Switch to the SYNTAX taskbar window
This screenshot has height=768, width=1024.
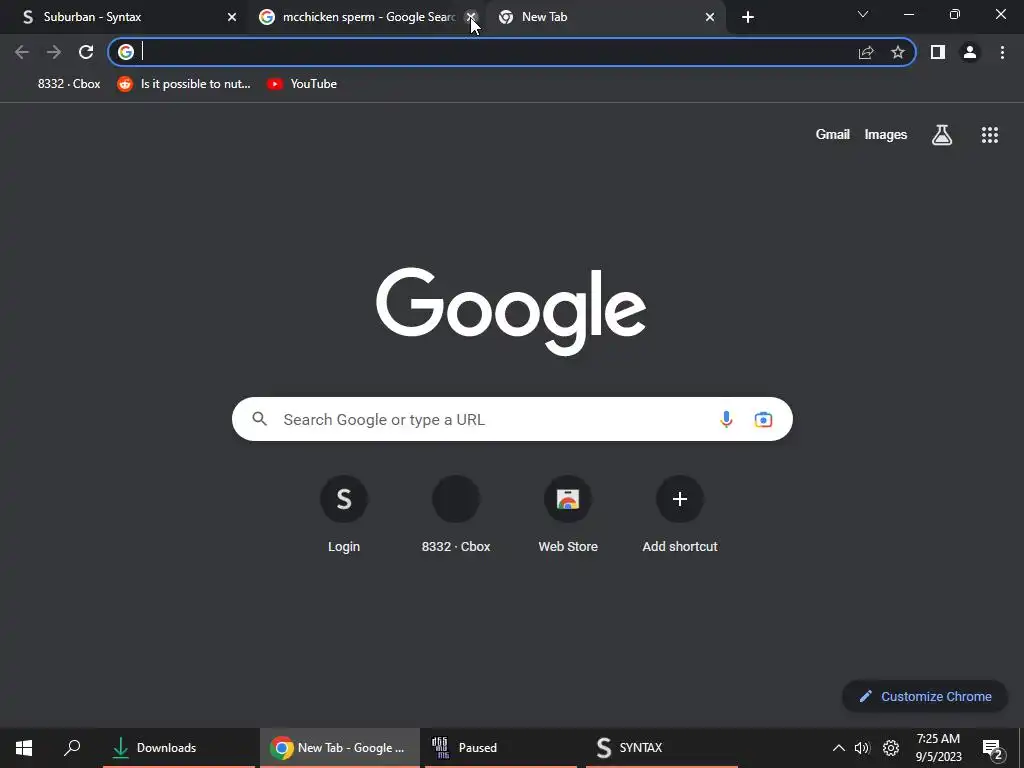(x=662, y=748)
